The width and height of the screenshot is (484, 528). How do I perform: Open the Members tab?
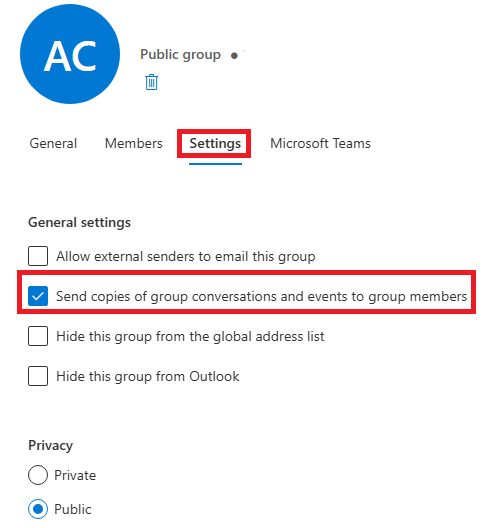134,143
